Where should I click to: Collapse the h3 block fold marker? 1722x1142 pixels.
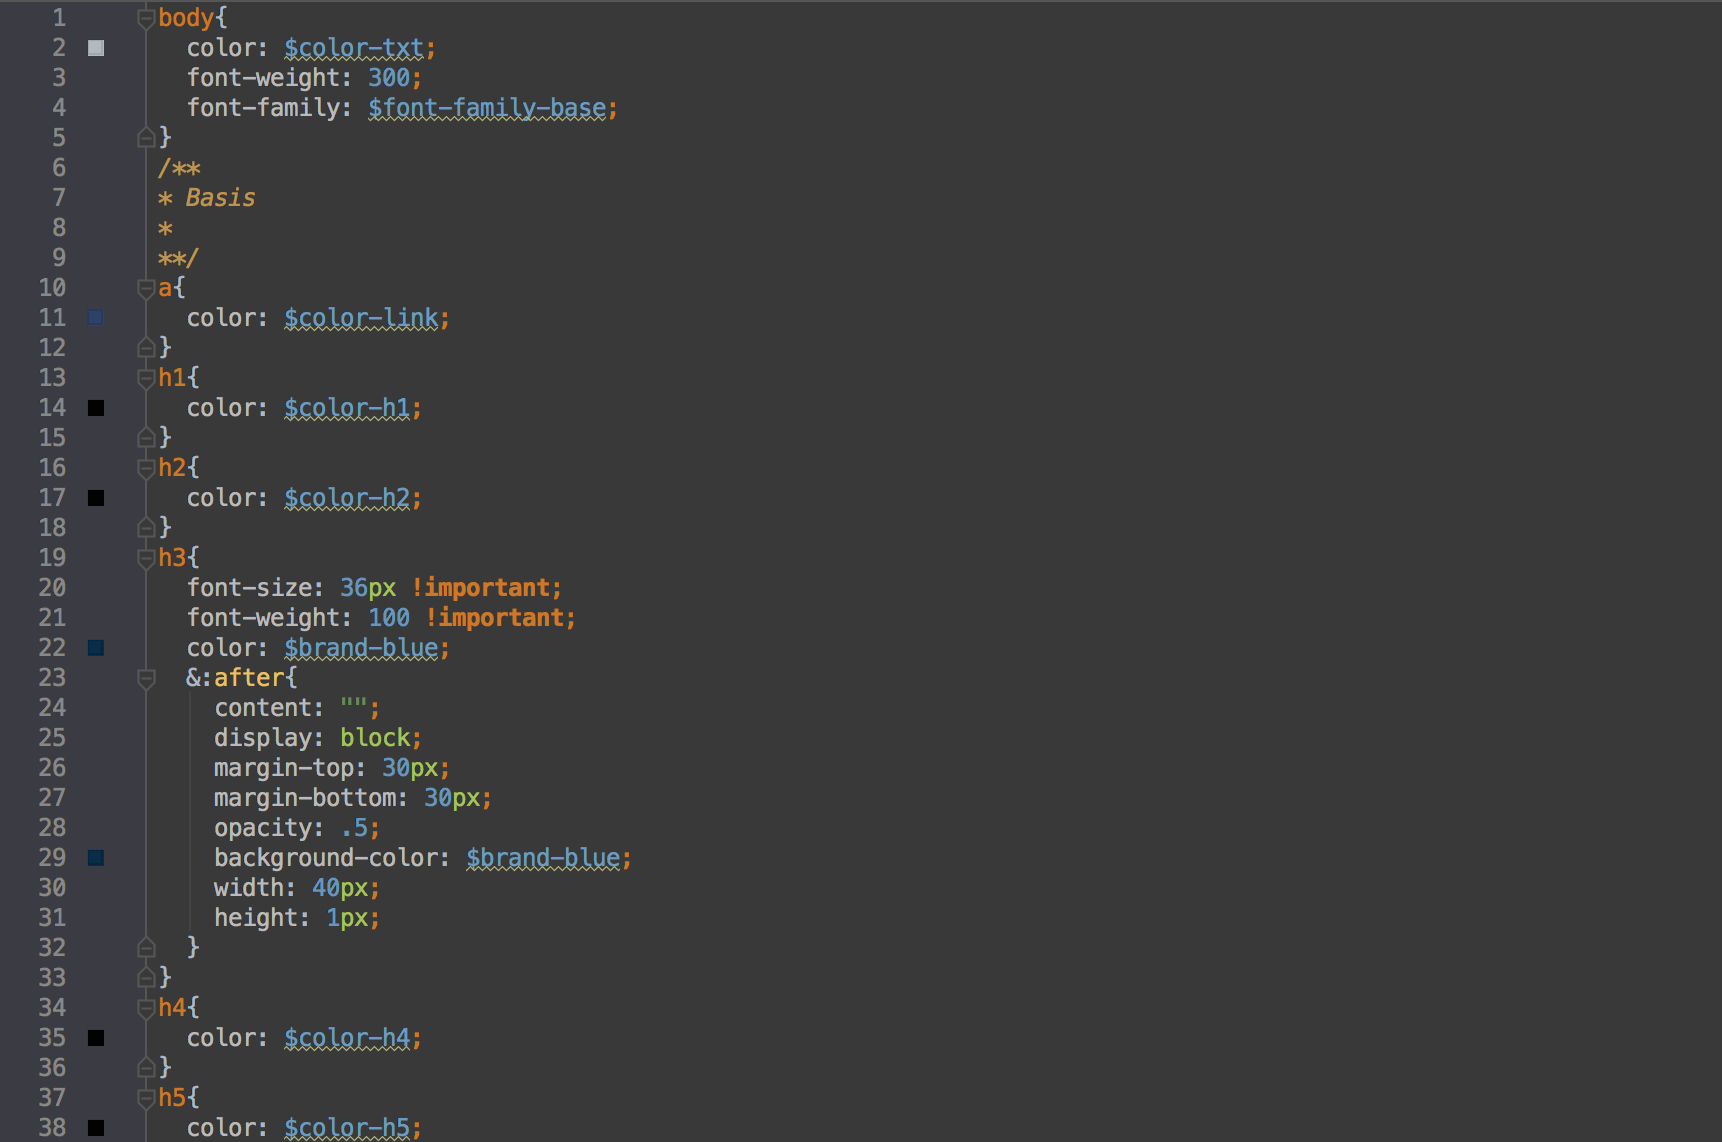click(146, 558)
